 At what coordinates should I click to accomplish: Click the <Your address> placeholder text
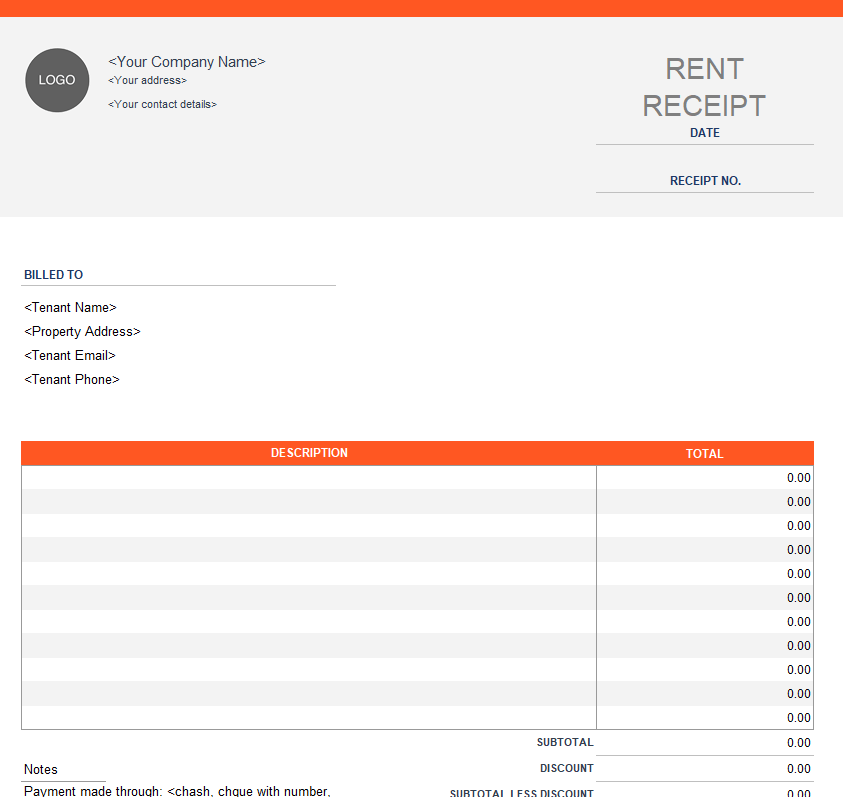point(147,80)
